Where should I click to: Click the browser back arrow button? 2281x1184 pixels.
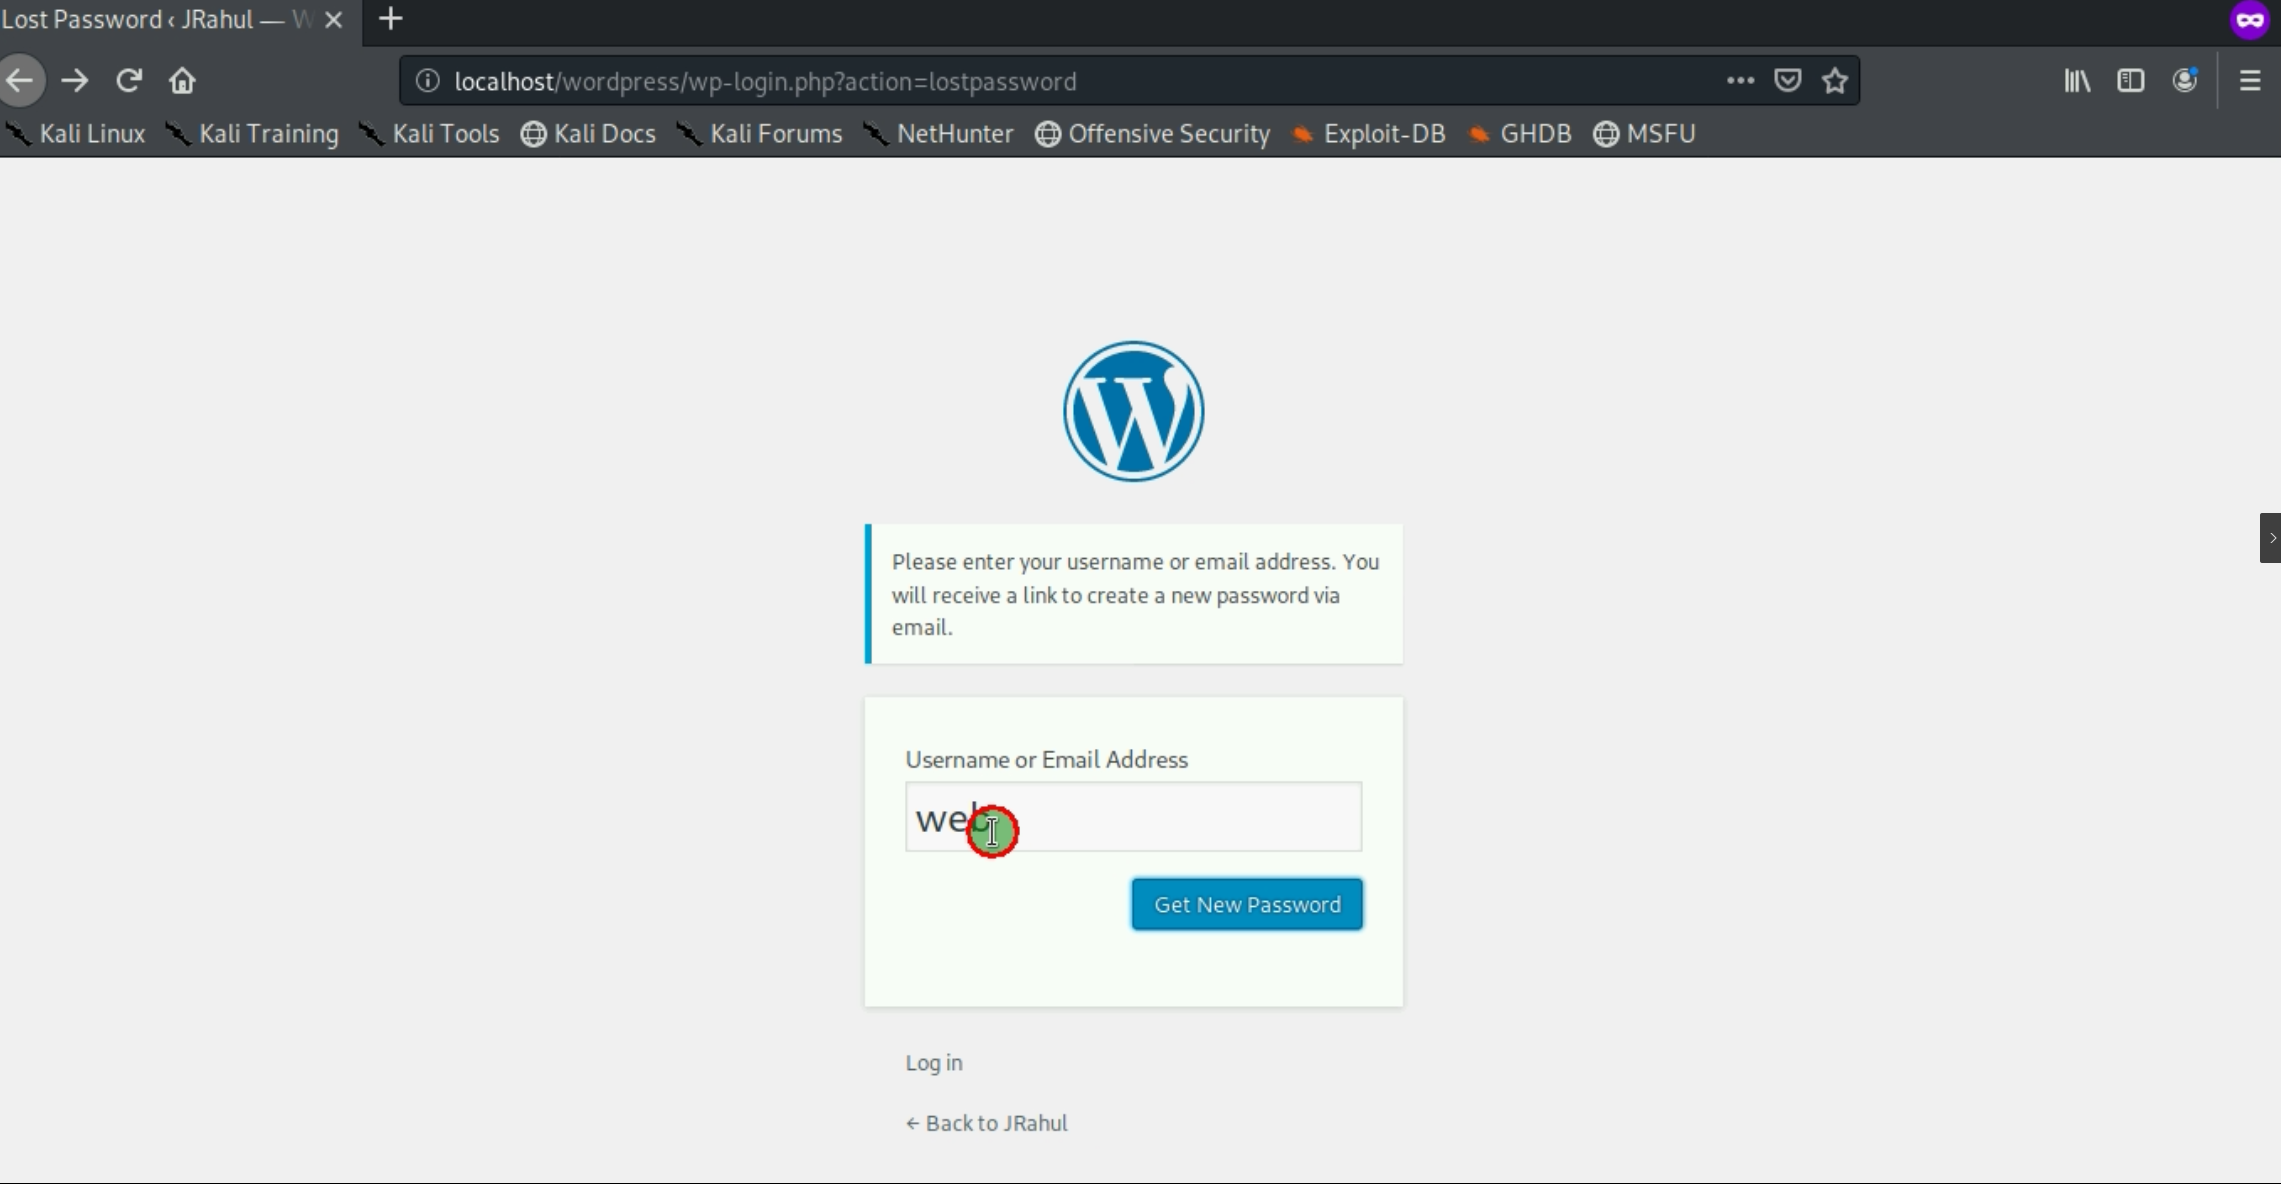pos(20,81)
